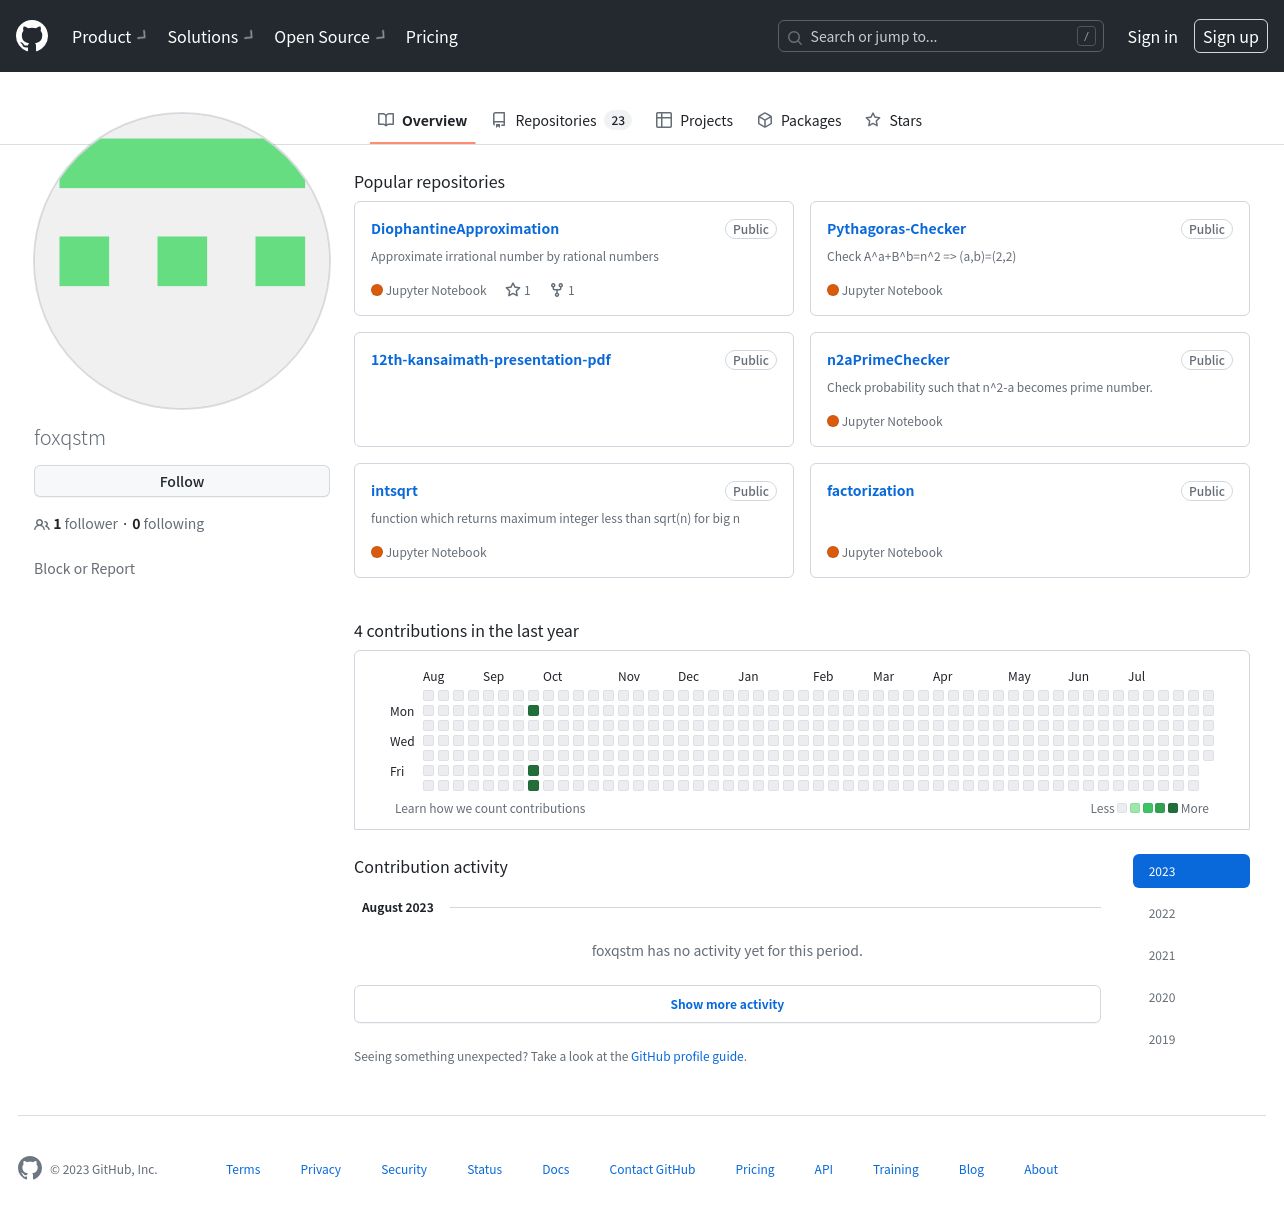Open the Status footer link
Screen dimensions: 1284x1230
pos(485,1169)
